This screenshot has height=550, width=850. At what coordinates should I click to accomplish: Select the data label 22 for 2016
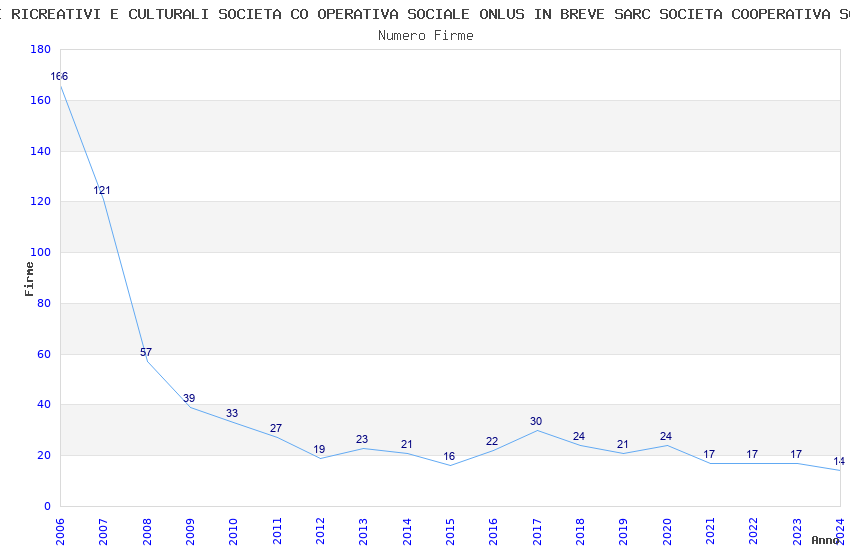(492, 442)
